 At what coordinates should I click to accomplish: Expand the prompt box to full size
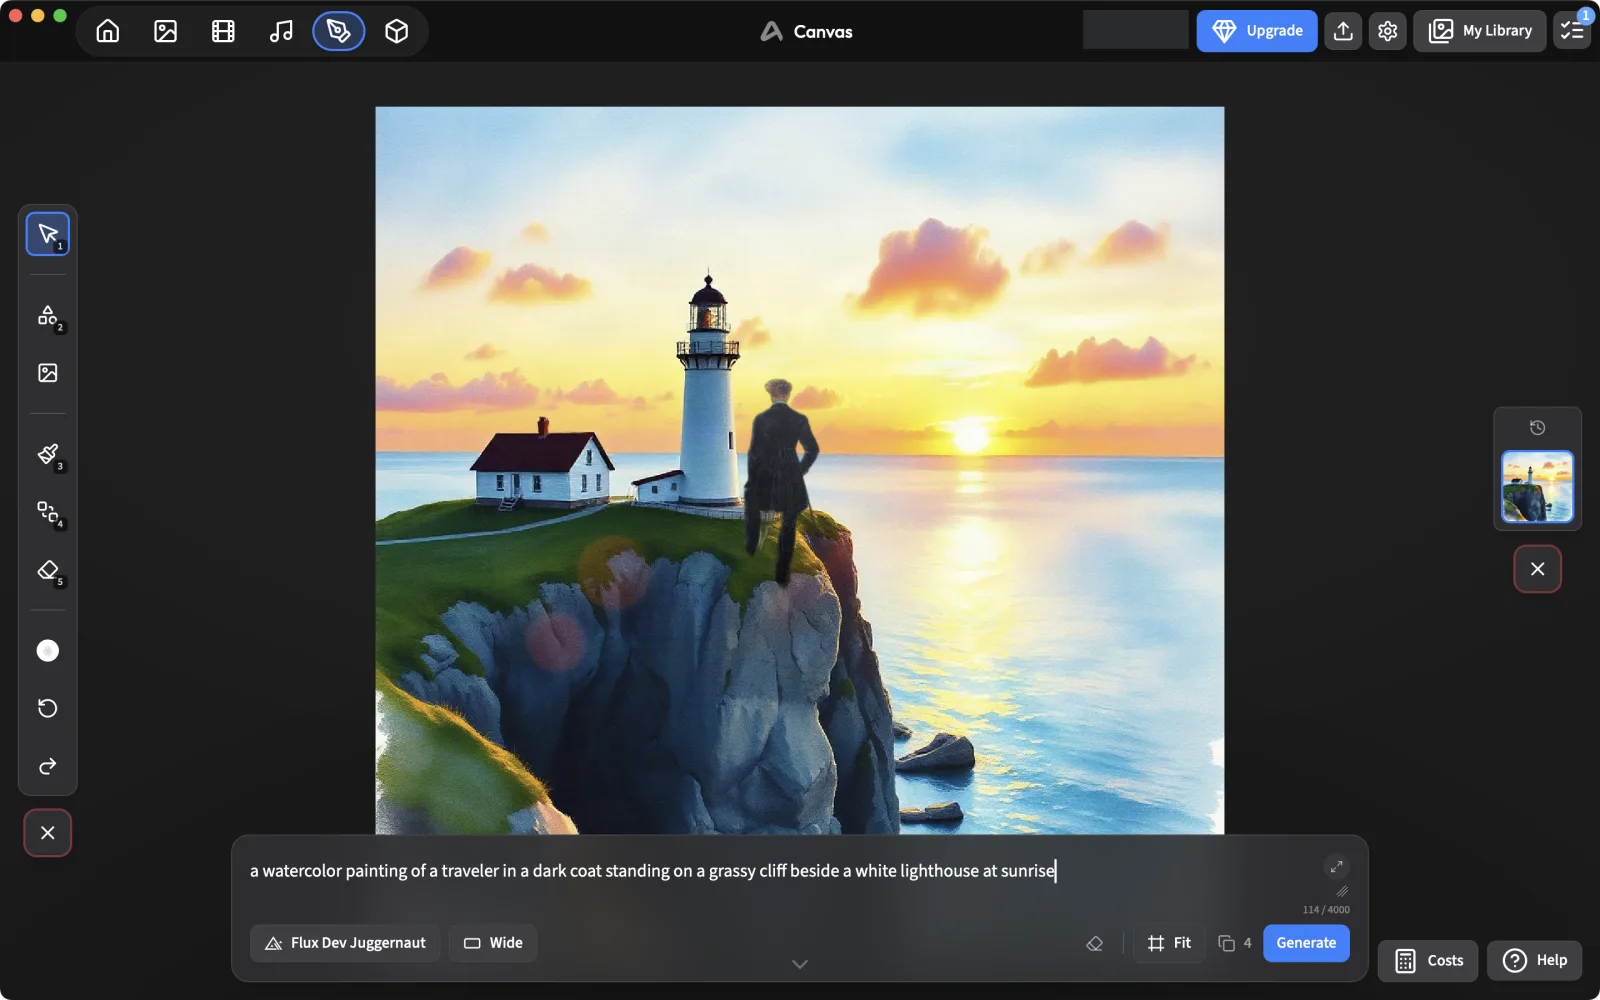click(1336, 867)
